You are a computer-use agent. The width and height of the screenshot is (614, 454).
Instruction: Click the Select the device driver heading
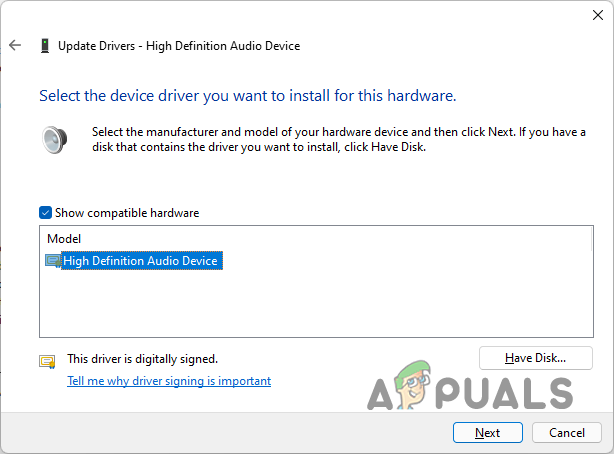coord(247,97)
